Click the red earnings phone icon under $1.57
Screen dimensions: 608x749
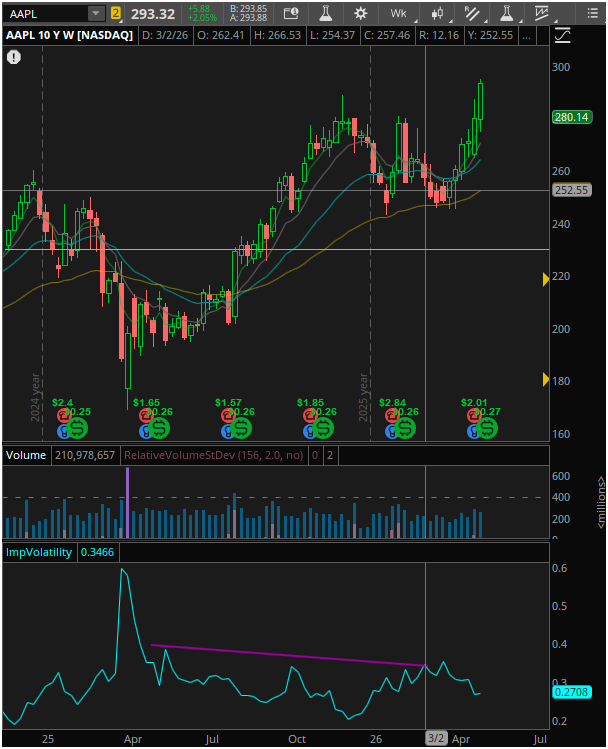(x=228, y=416)
